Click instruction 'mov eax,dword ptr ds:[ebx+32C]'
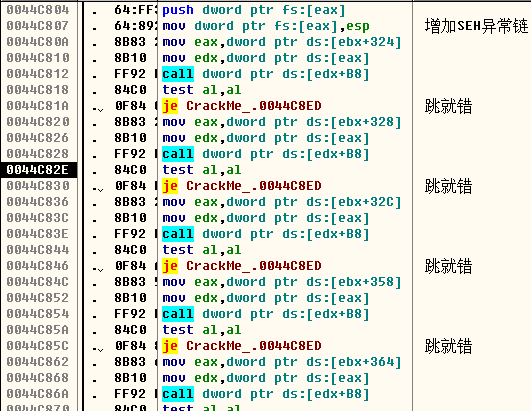The width and height of the screenshot is (531, 411). click(x=282, y=202)
